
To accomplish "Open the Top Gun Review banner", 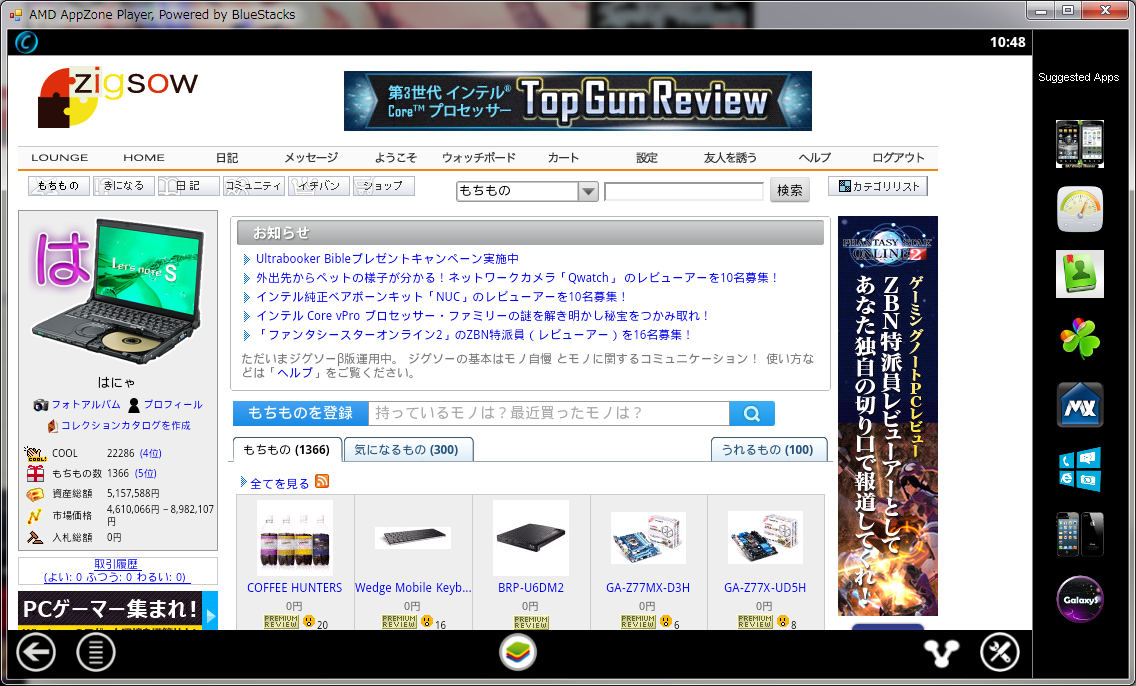I will pyautogui.click(x=577, y=101).
